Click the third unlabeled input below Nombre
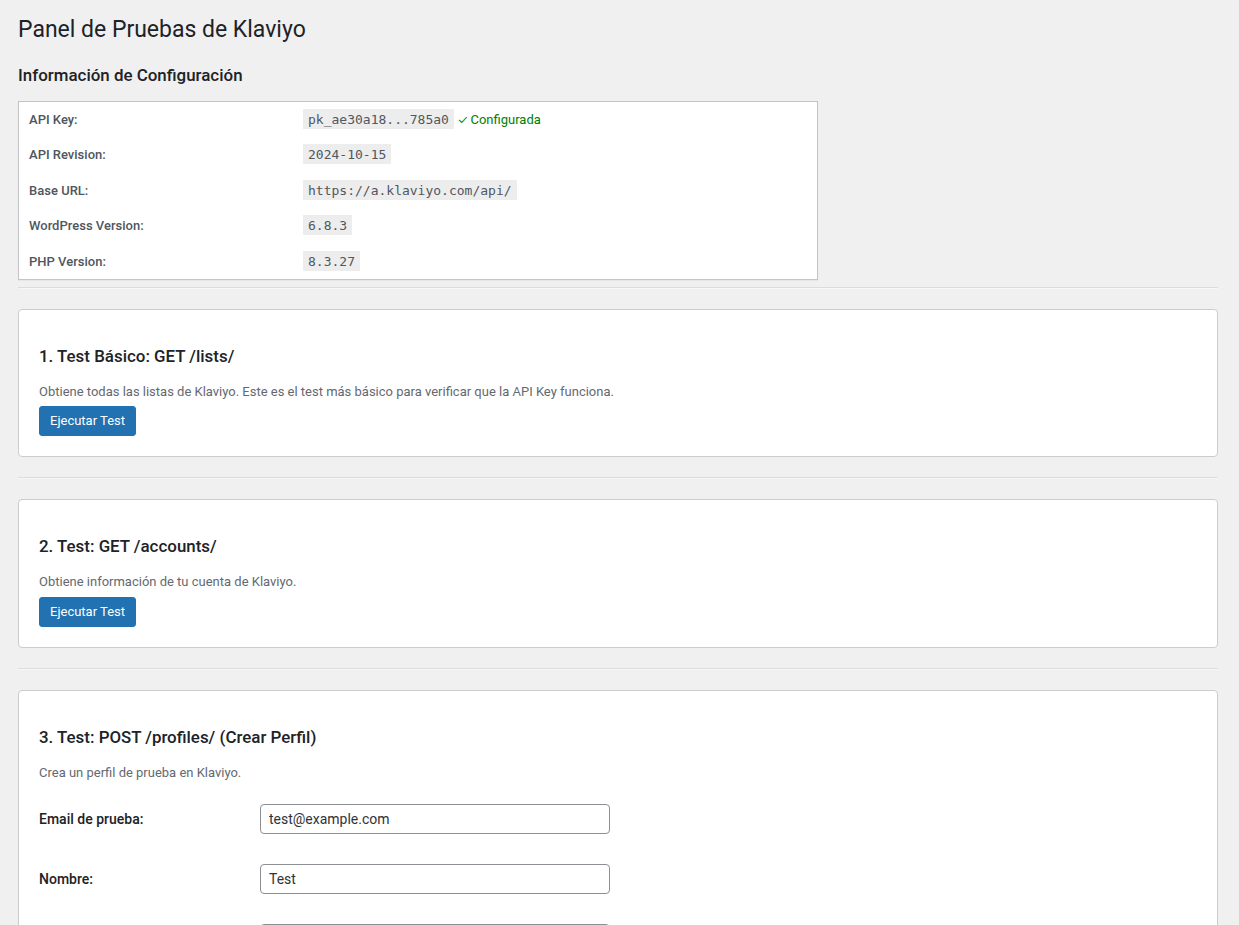This screenshot has height=925, width=1239. click(x=434, y=922)
